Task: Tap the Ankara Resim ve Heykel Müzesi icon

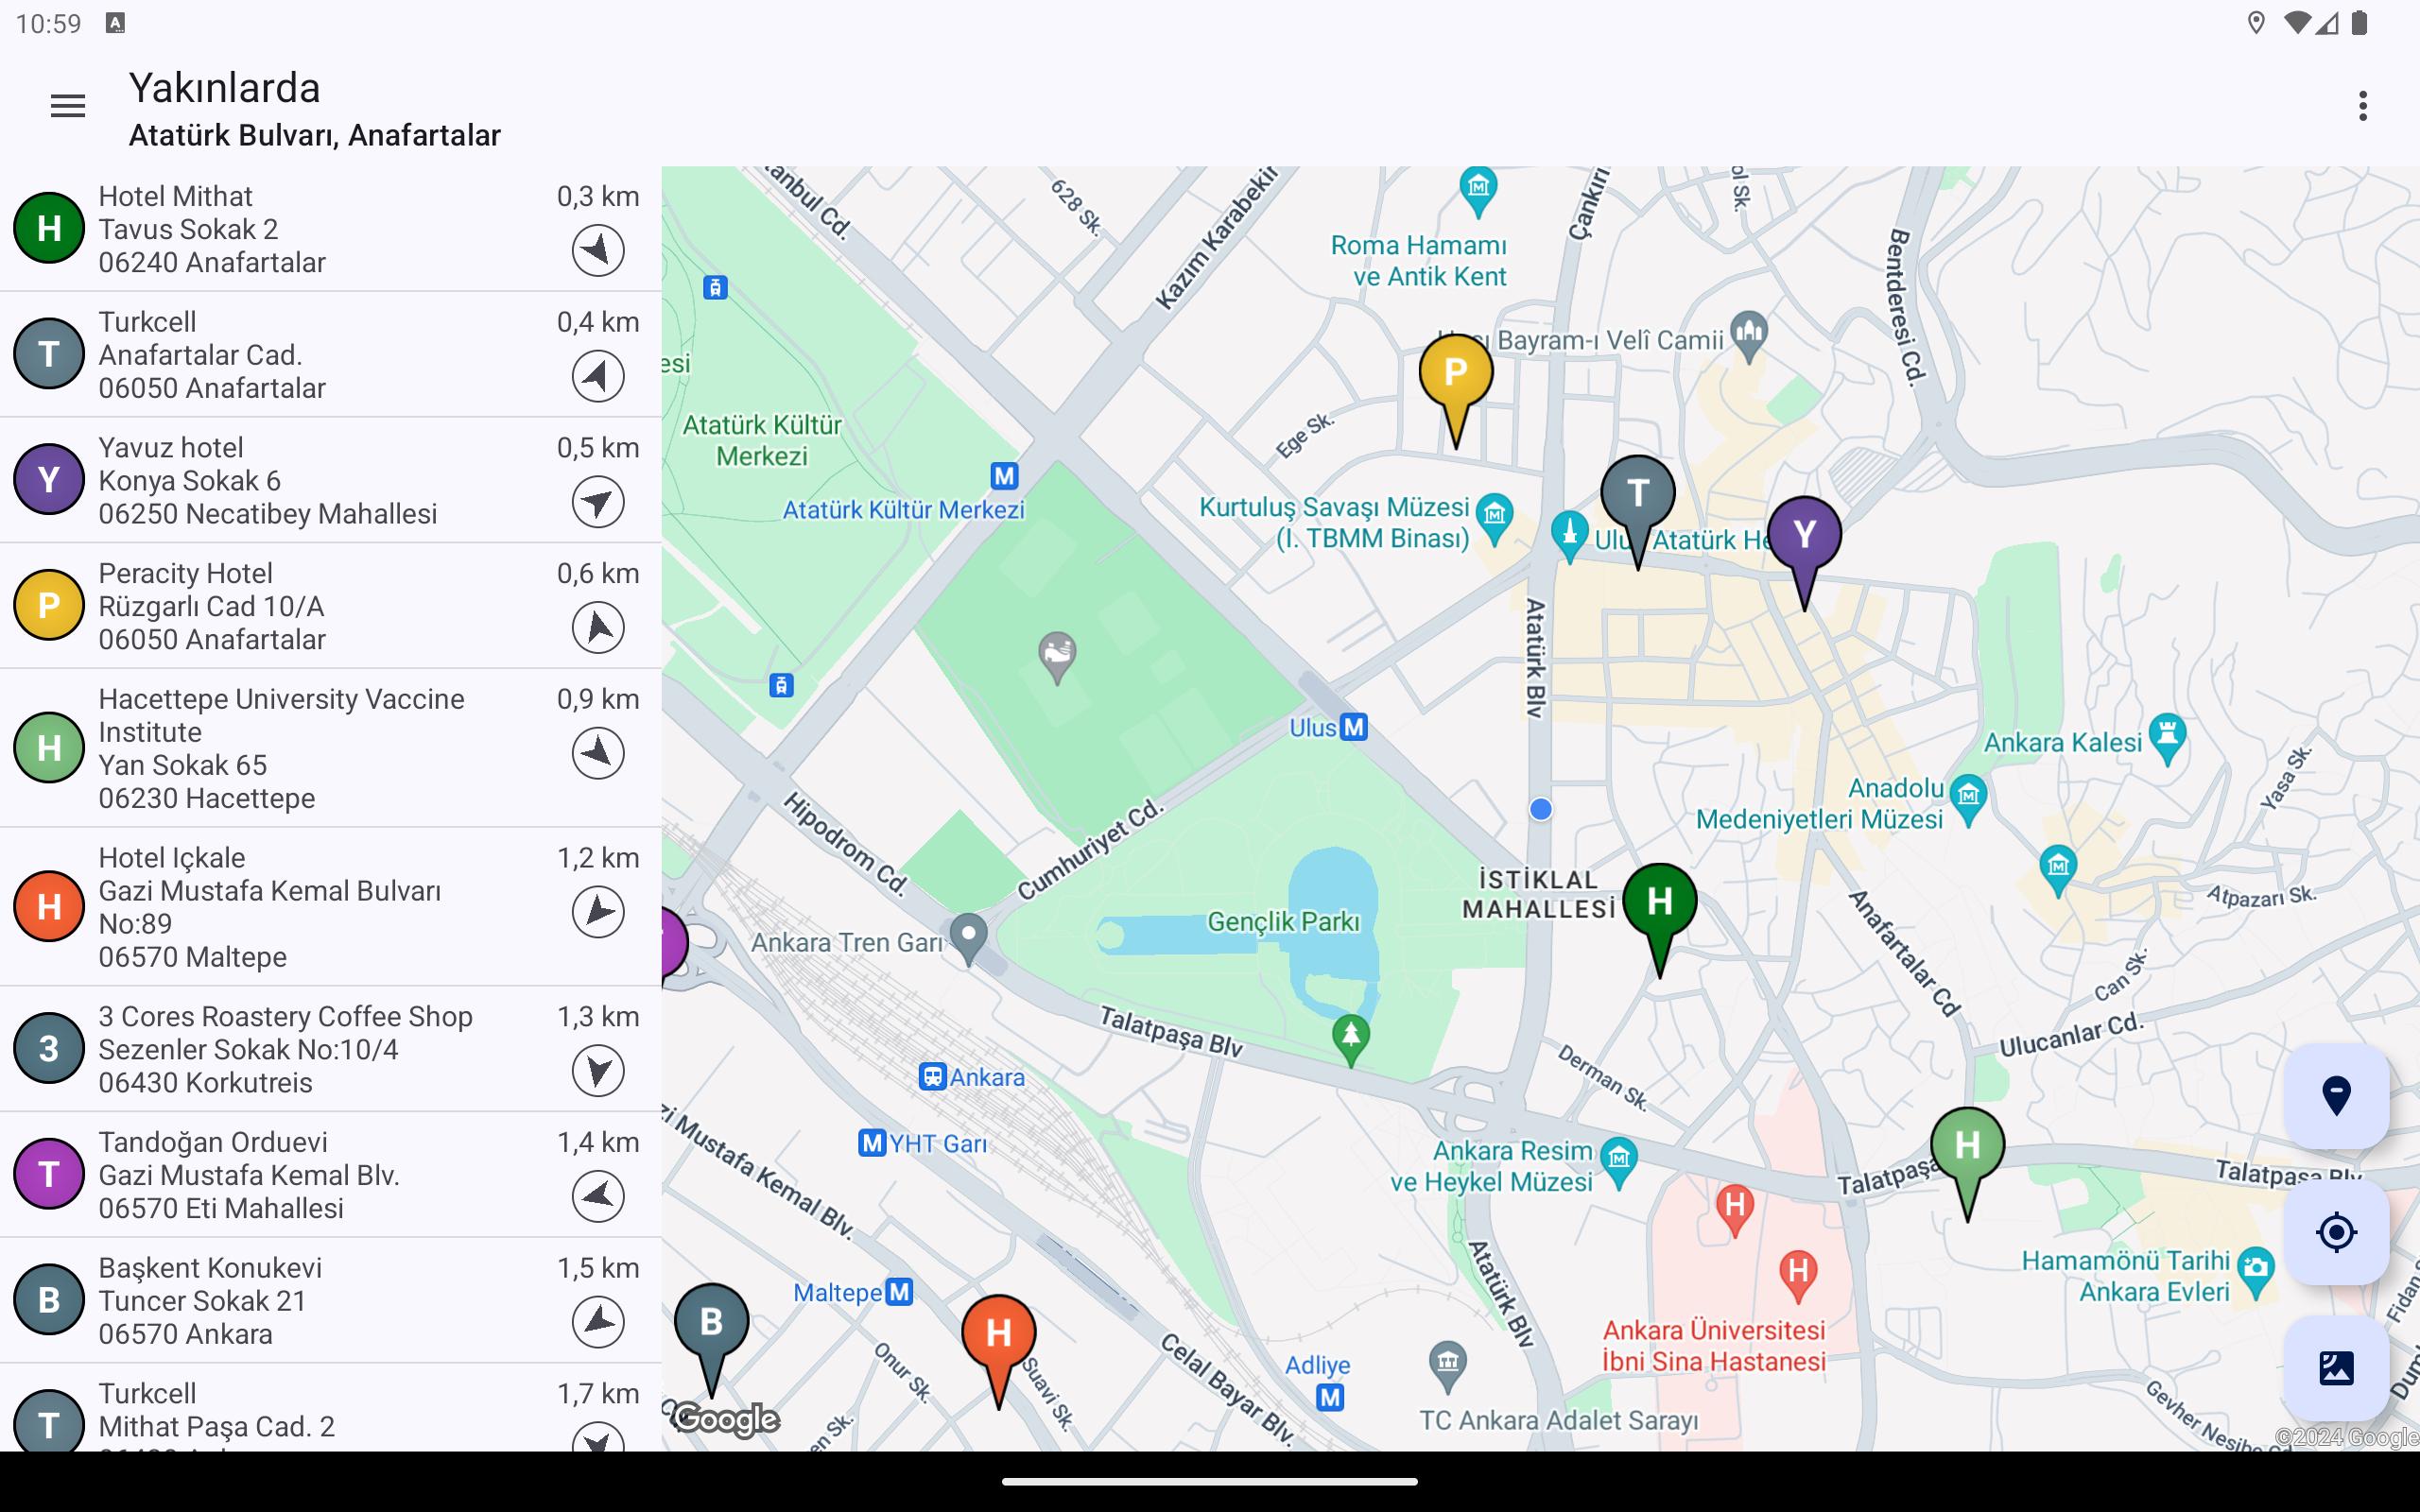Action: [x=1618, y=1164]
